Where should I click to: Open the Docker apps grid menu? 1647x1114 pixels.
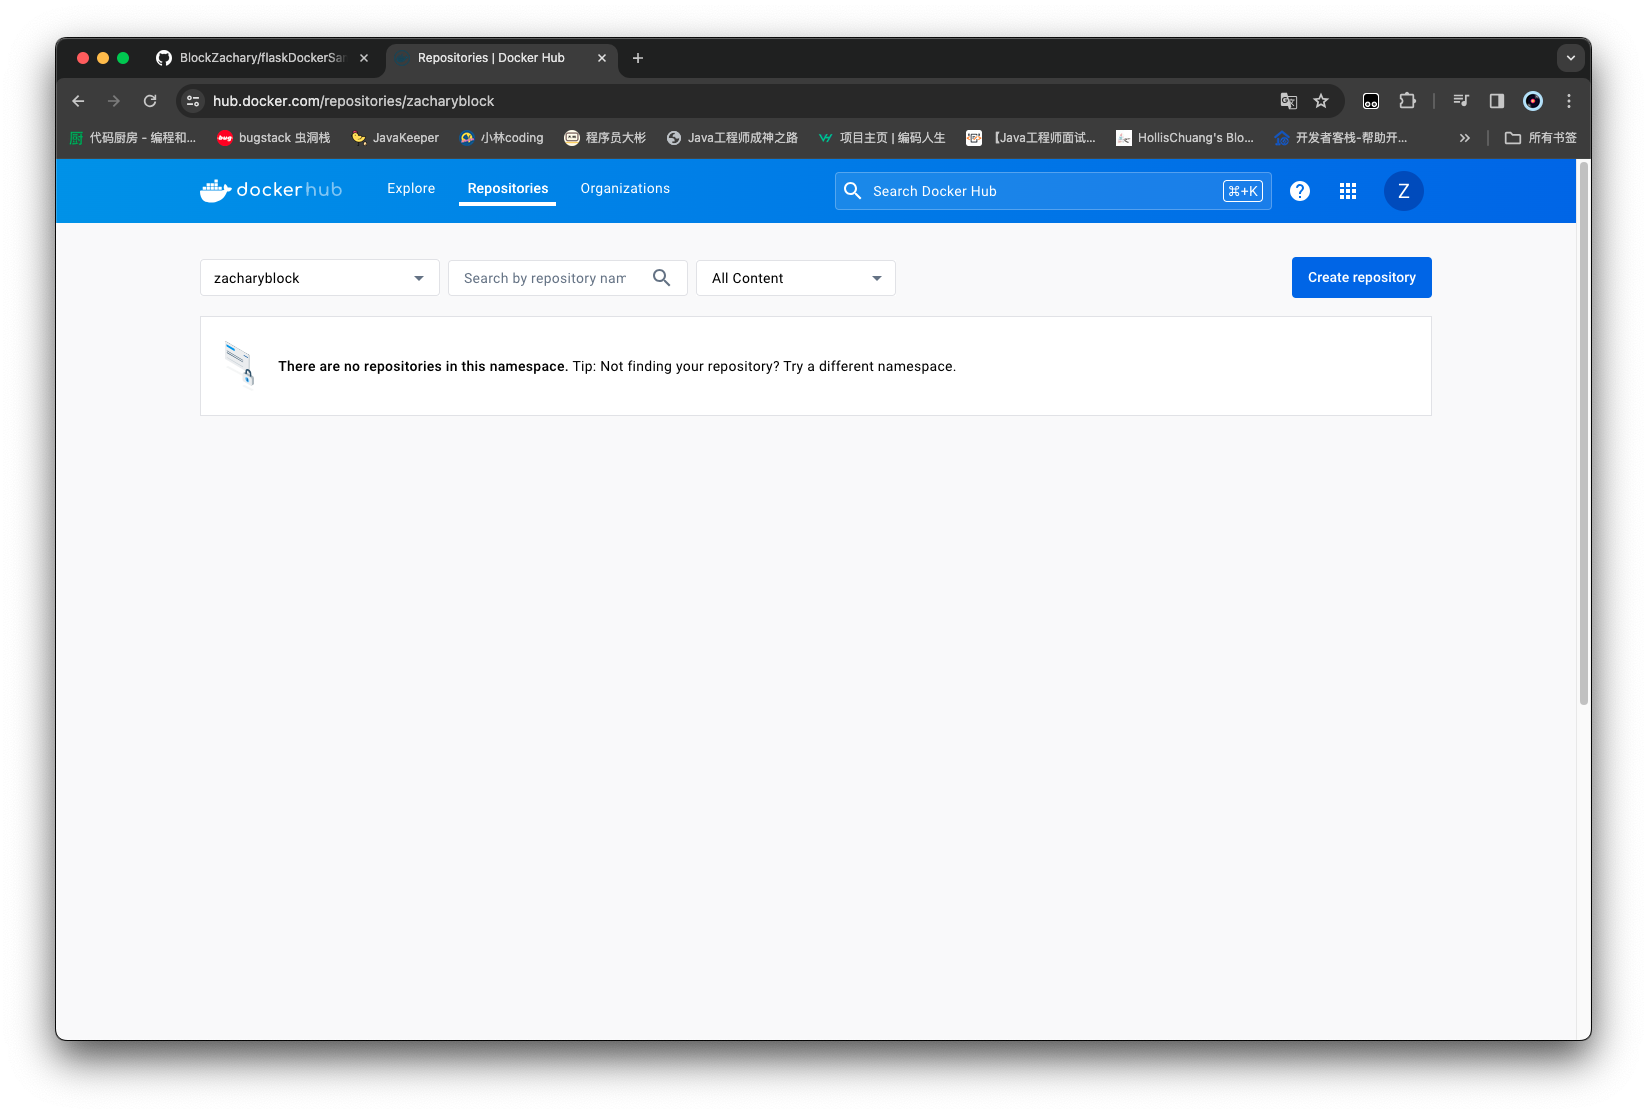tap(1348, 191)
